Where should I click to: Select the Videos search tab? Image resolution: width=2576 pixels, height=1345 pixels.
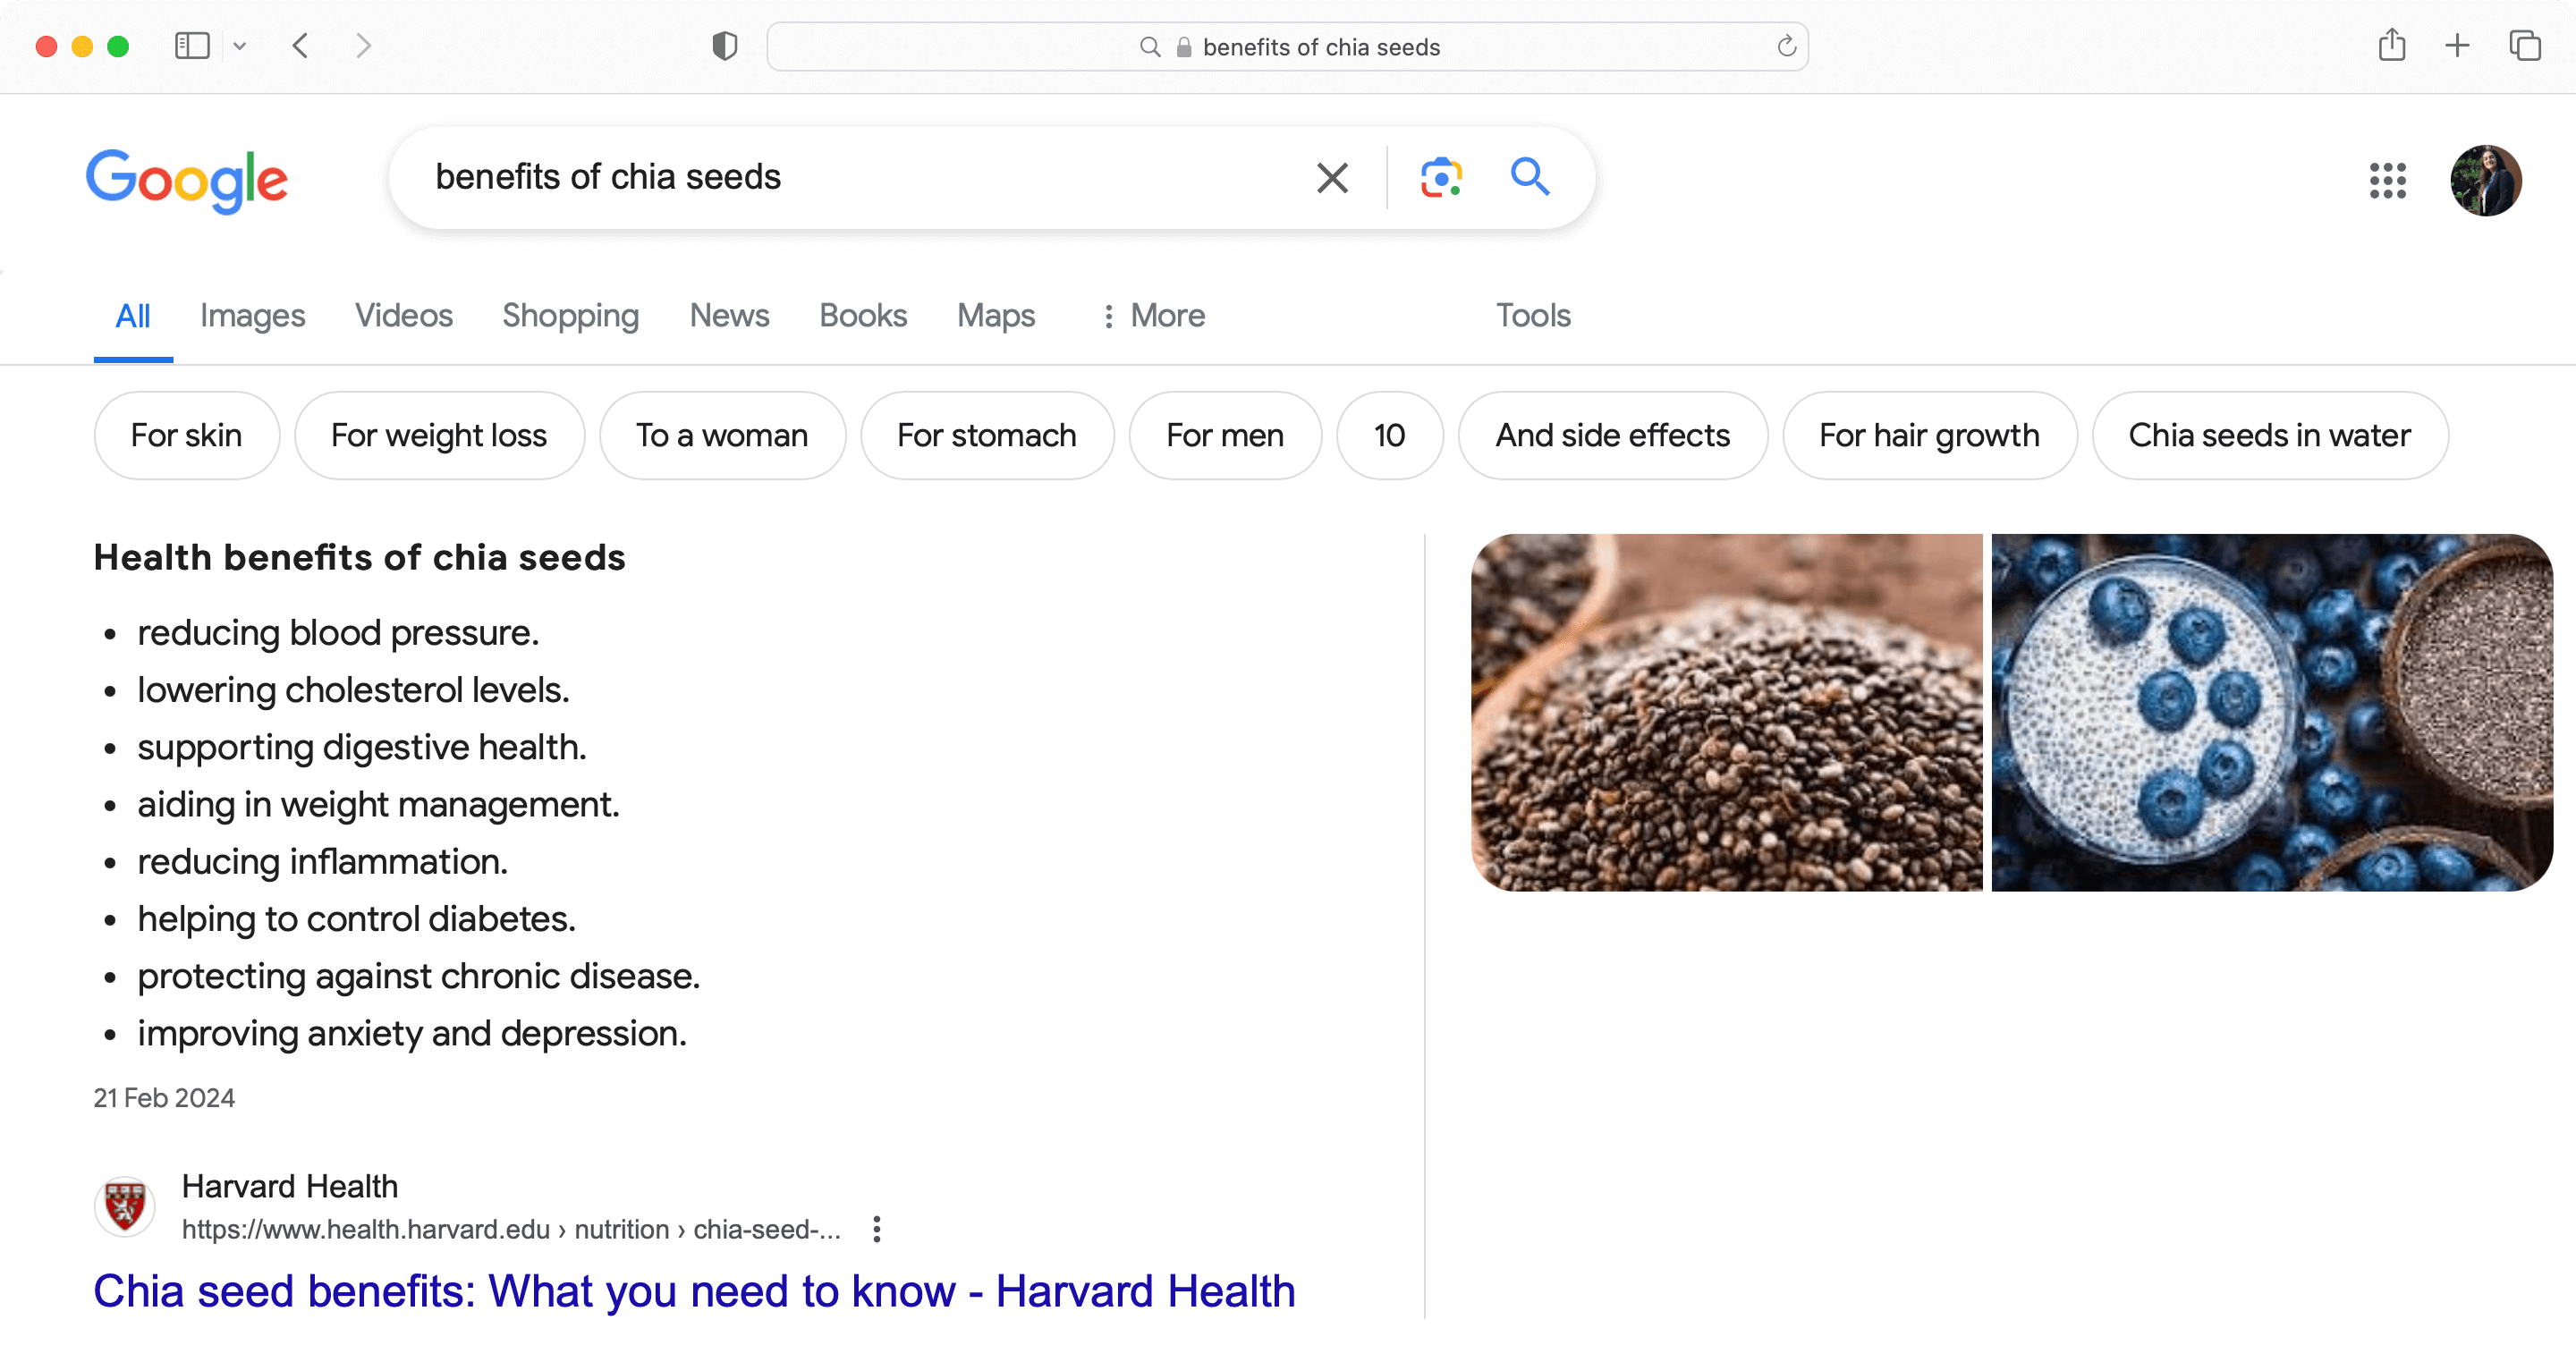point(403,315)
